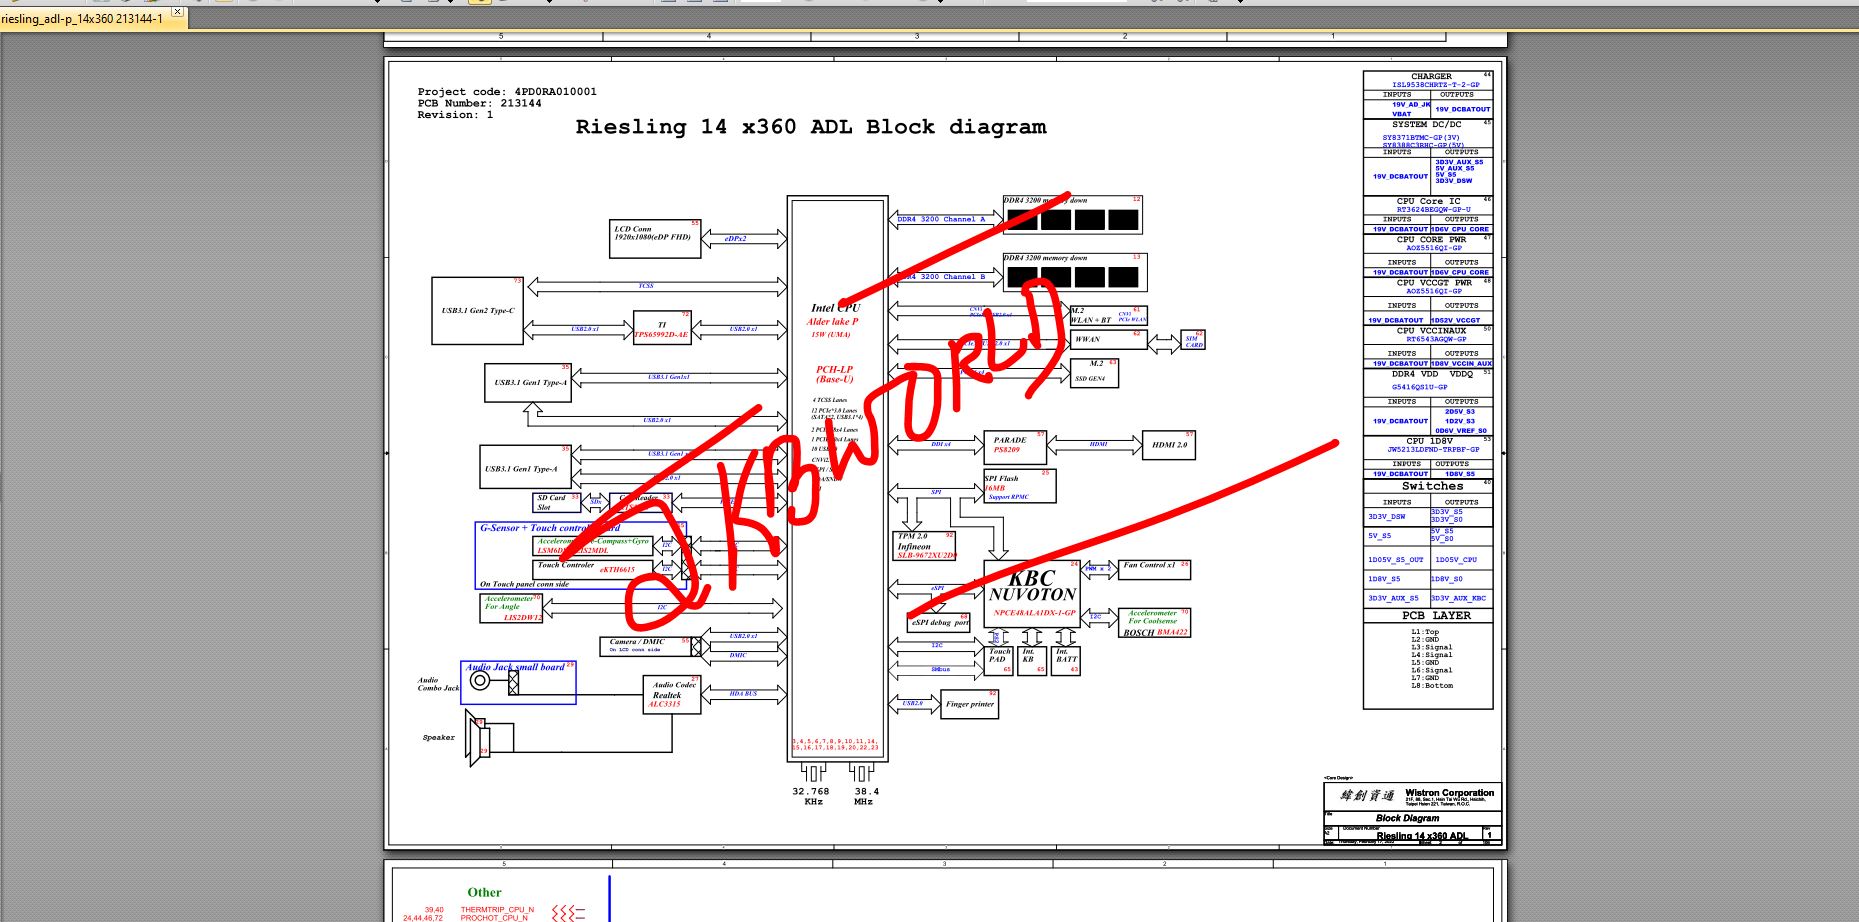This screenshot has width=1859, height=922.
Task: Click the CHARGER heading in the power table
Action: click(x=1431, y=76)
